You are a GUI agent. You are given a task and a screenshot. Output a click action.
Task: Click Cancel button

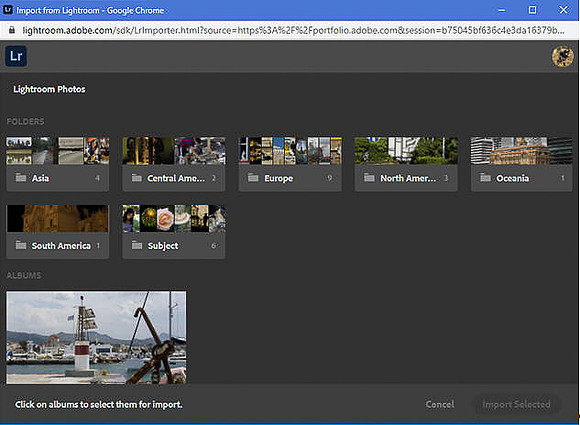(440, 404)
